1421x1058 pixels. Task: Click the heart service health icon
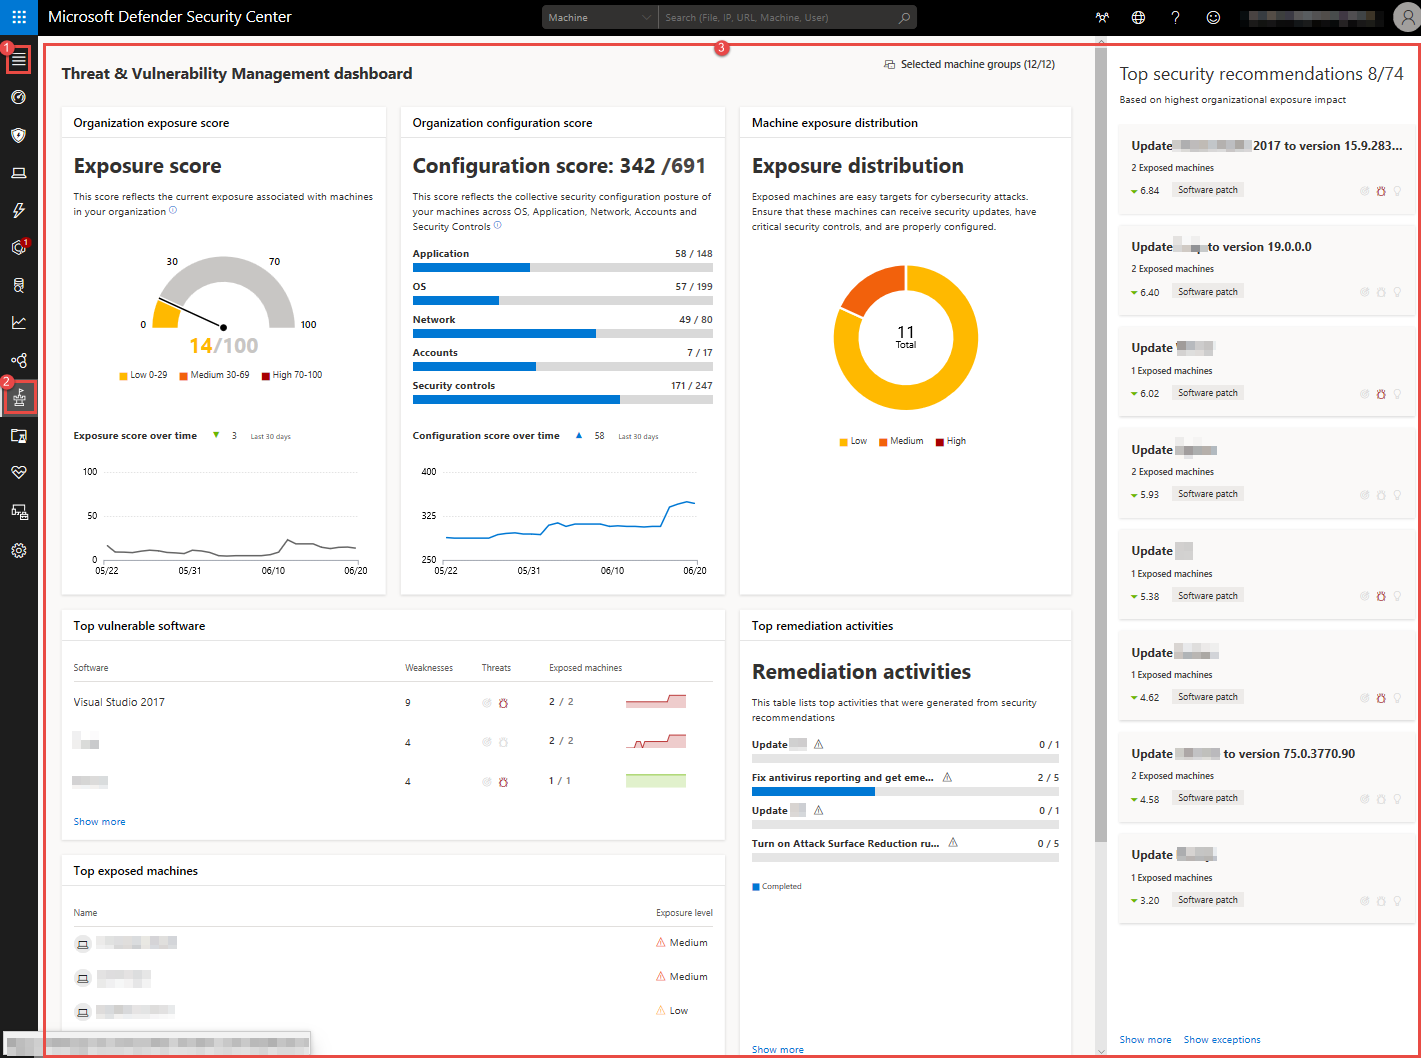point(19,472)
